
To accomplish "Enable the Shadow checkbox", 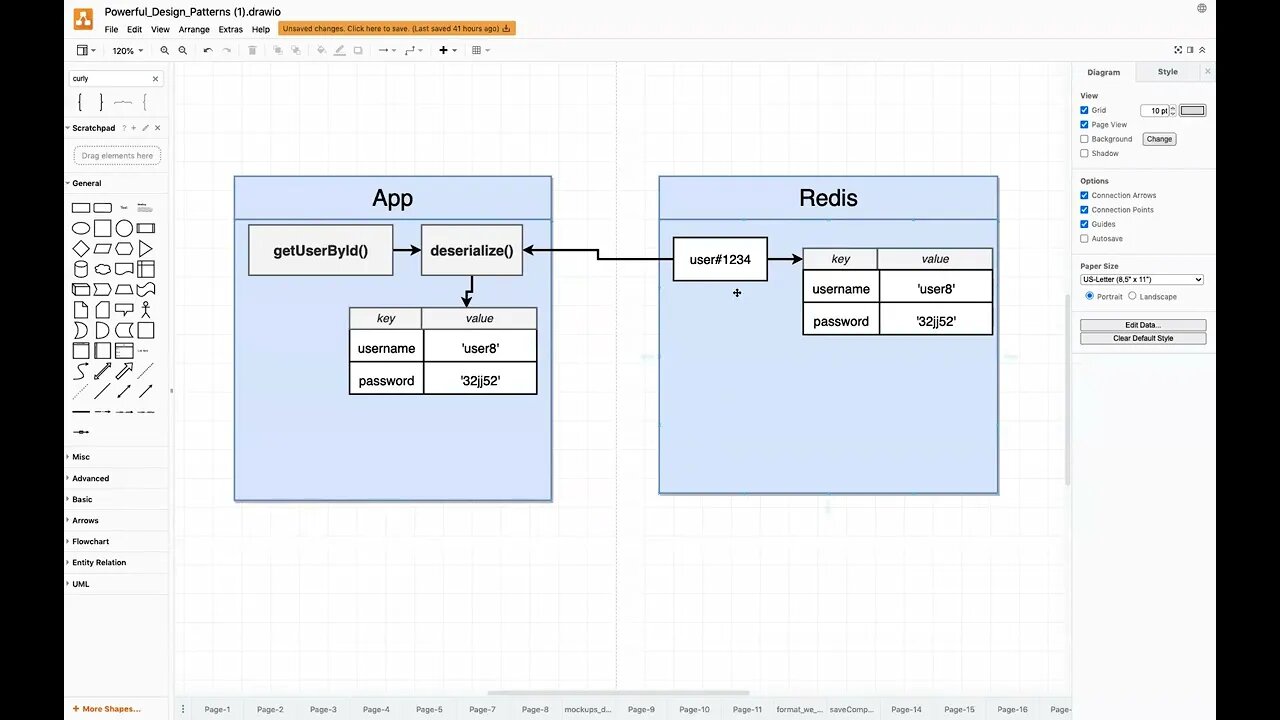I will 1084,153.
